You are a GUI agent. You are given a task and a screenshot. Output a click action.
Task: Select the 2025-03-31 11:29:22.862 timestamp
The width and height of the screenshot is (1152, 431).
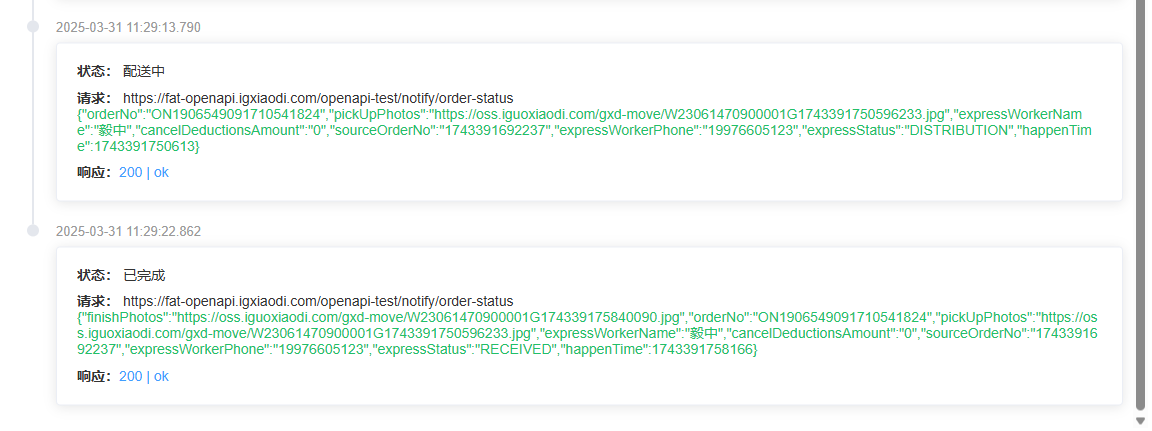pyautogui.click(x=129, y=232)
